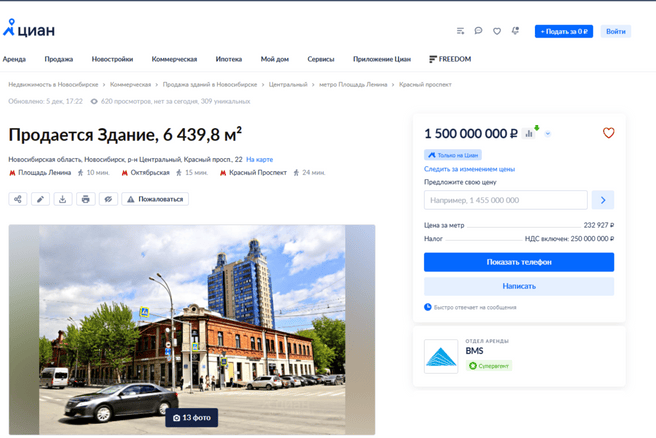656x438 pixels.
Task: Open price history chart icon
Action: pos(529,133)
